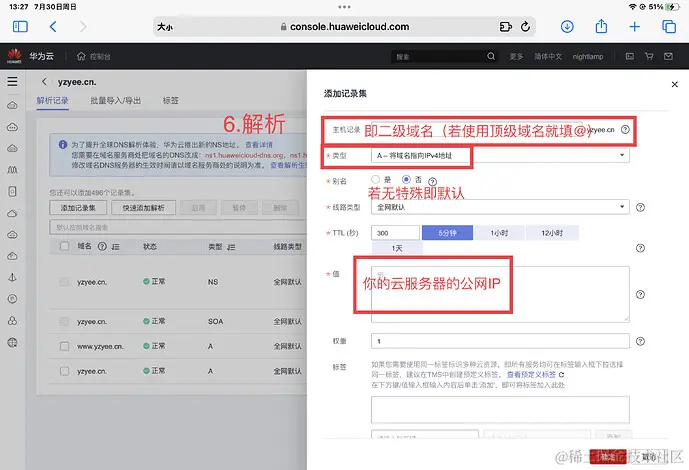Select the 1小时 TTL preset

point(499,233)
